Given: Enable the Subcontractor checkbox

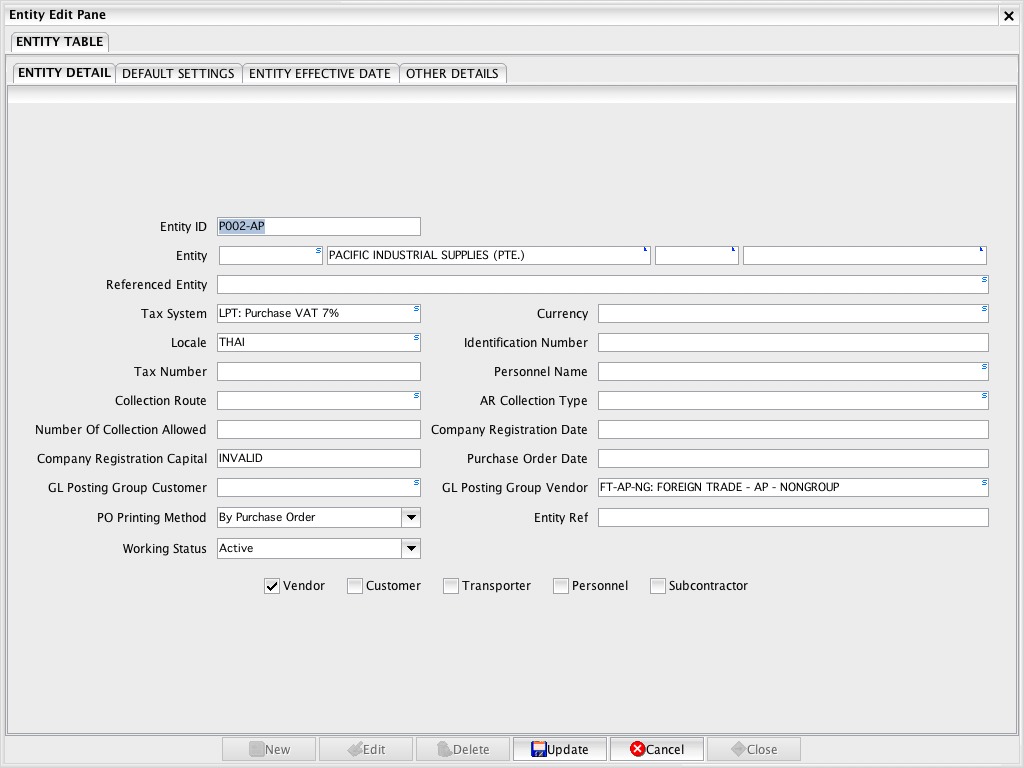Looking at the screenshot, I should [658, 586].
